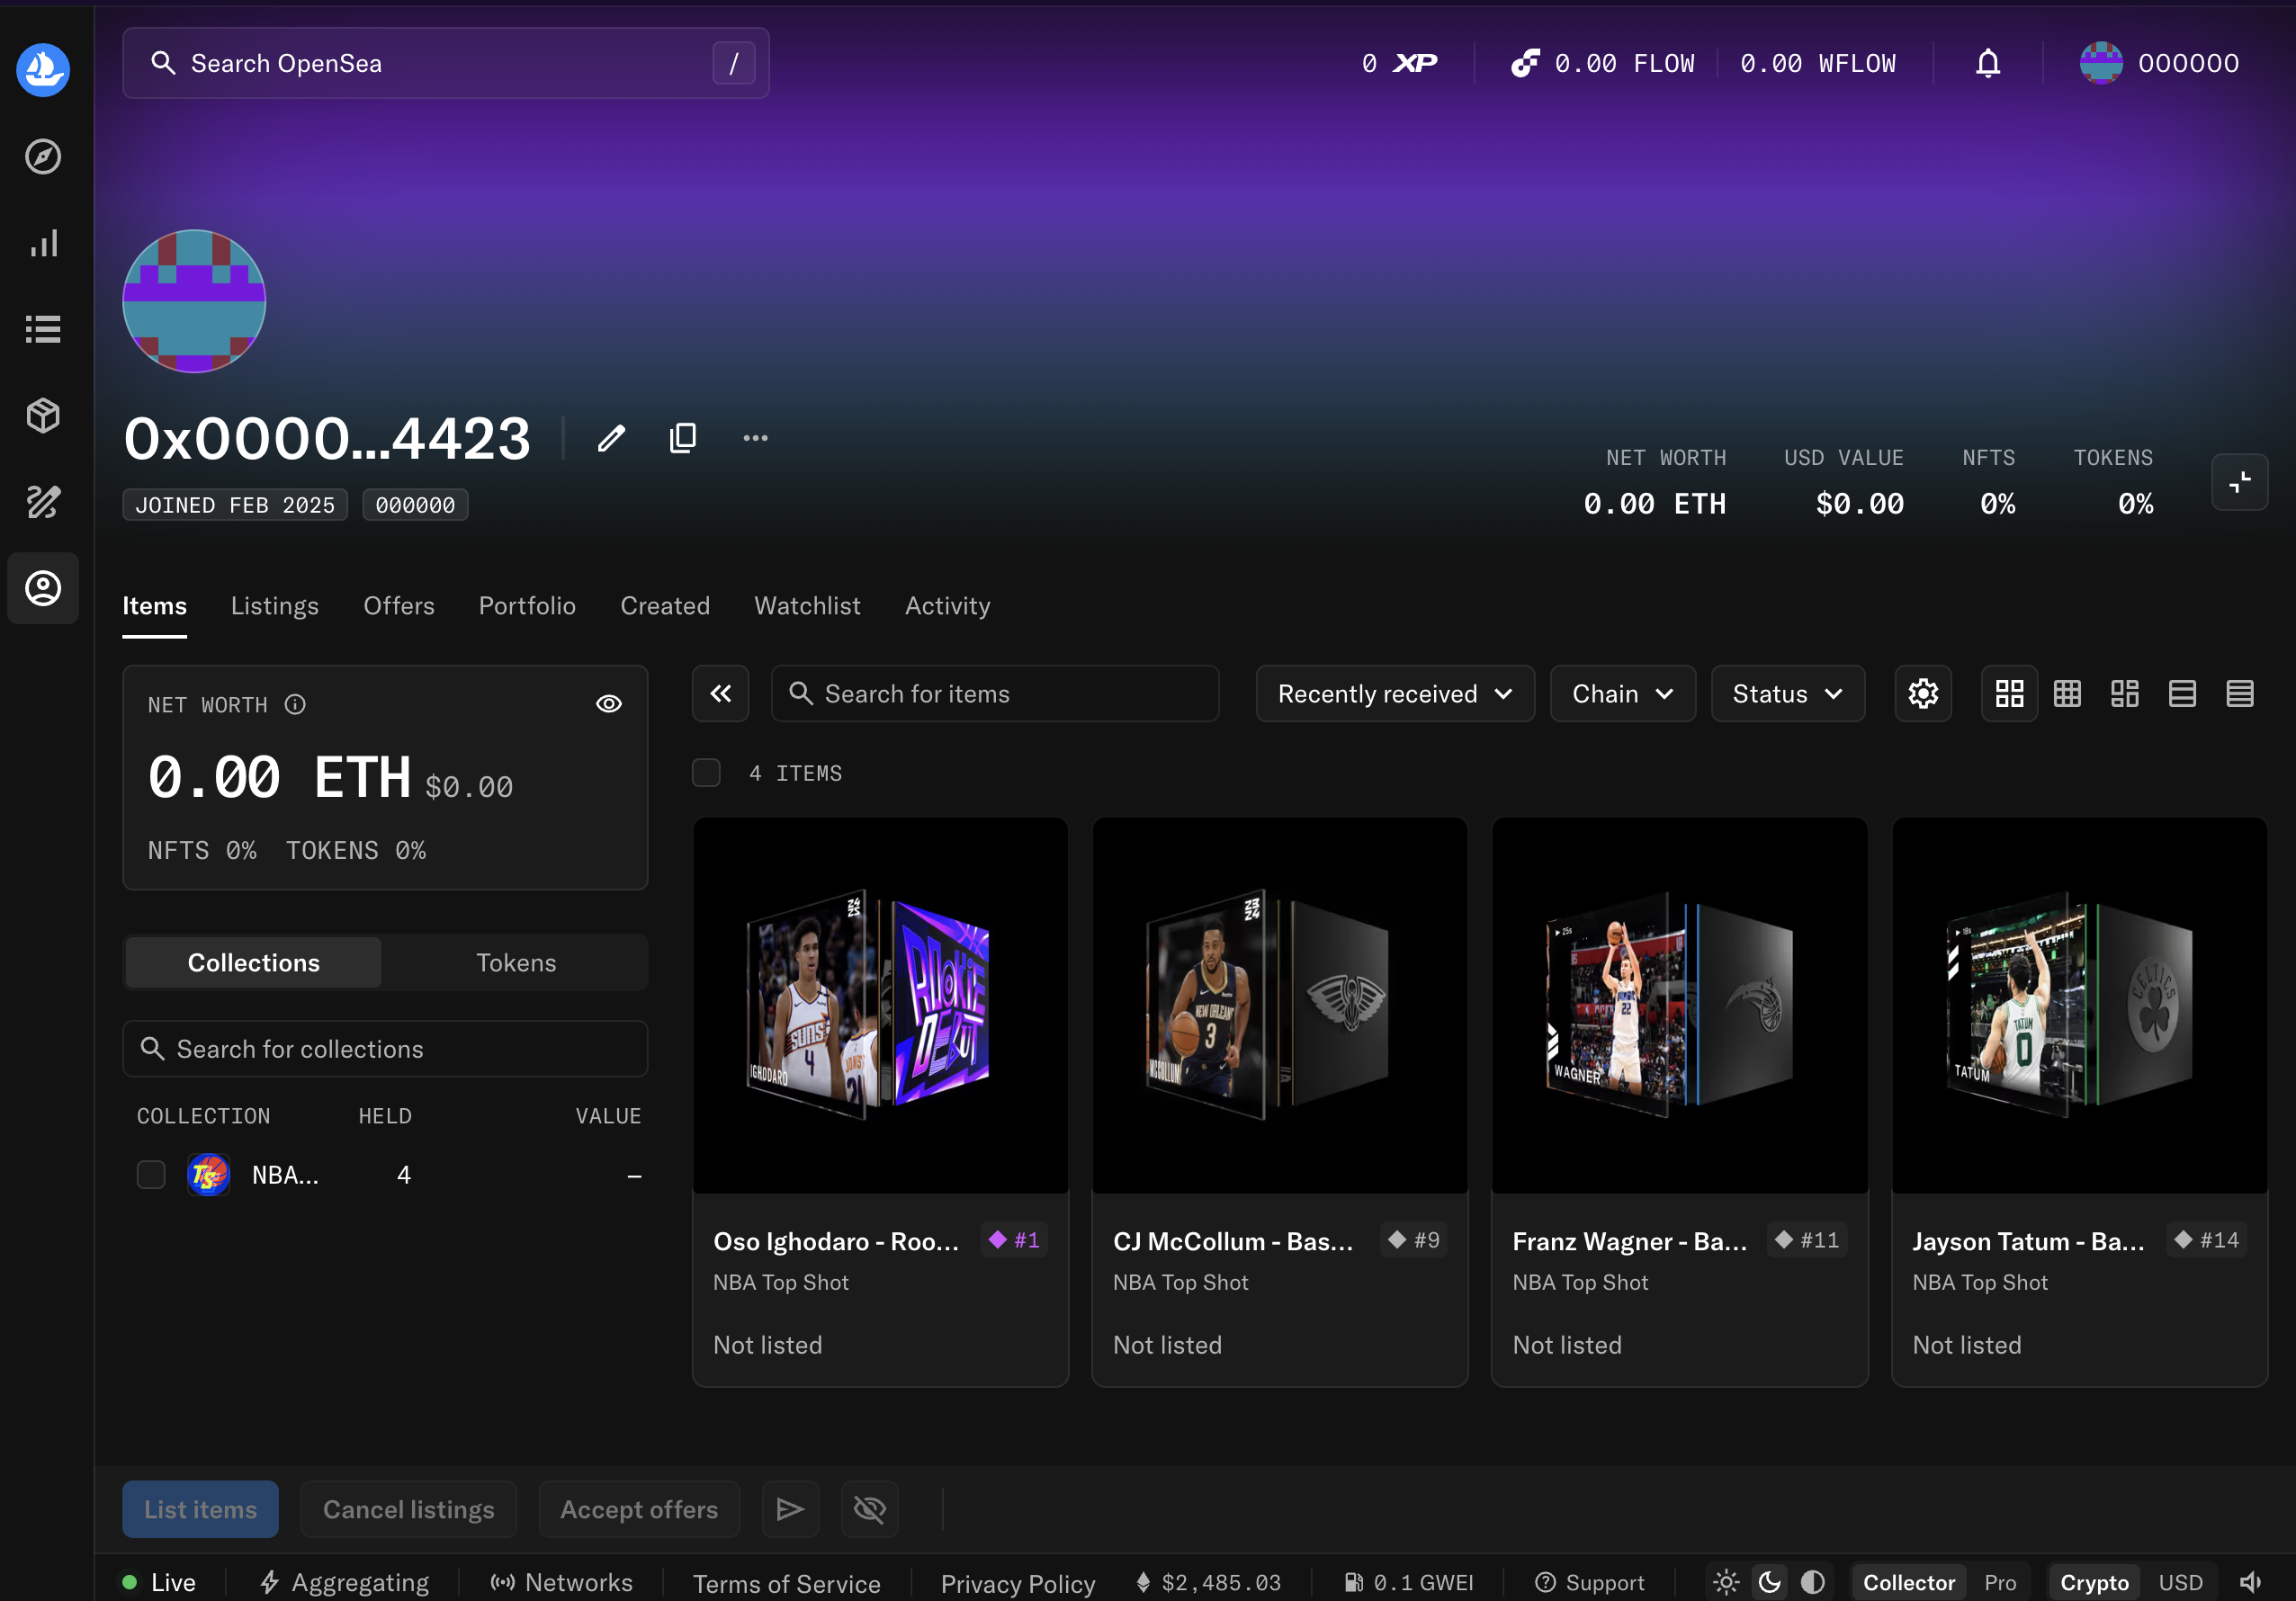
Task: Open the OpenSea home logo
Action: 43,69
